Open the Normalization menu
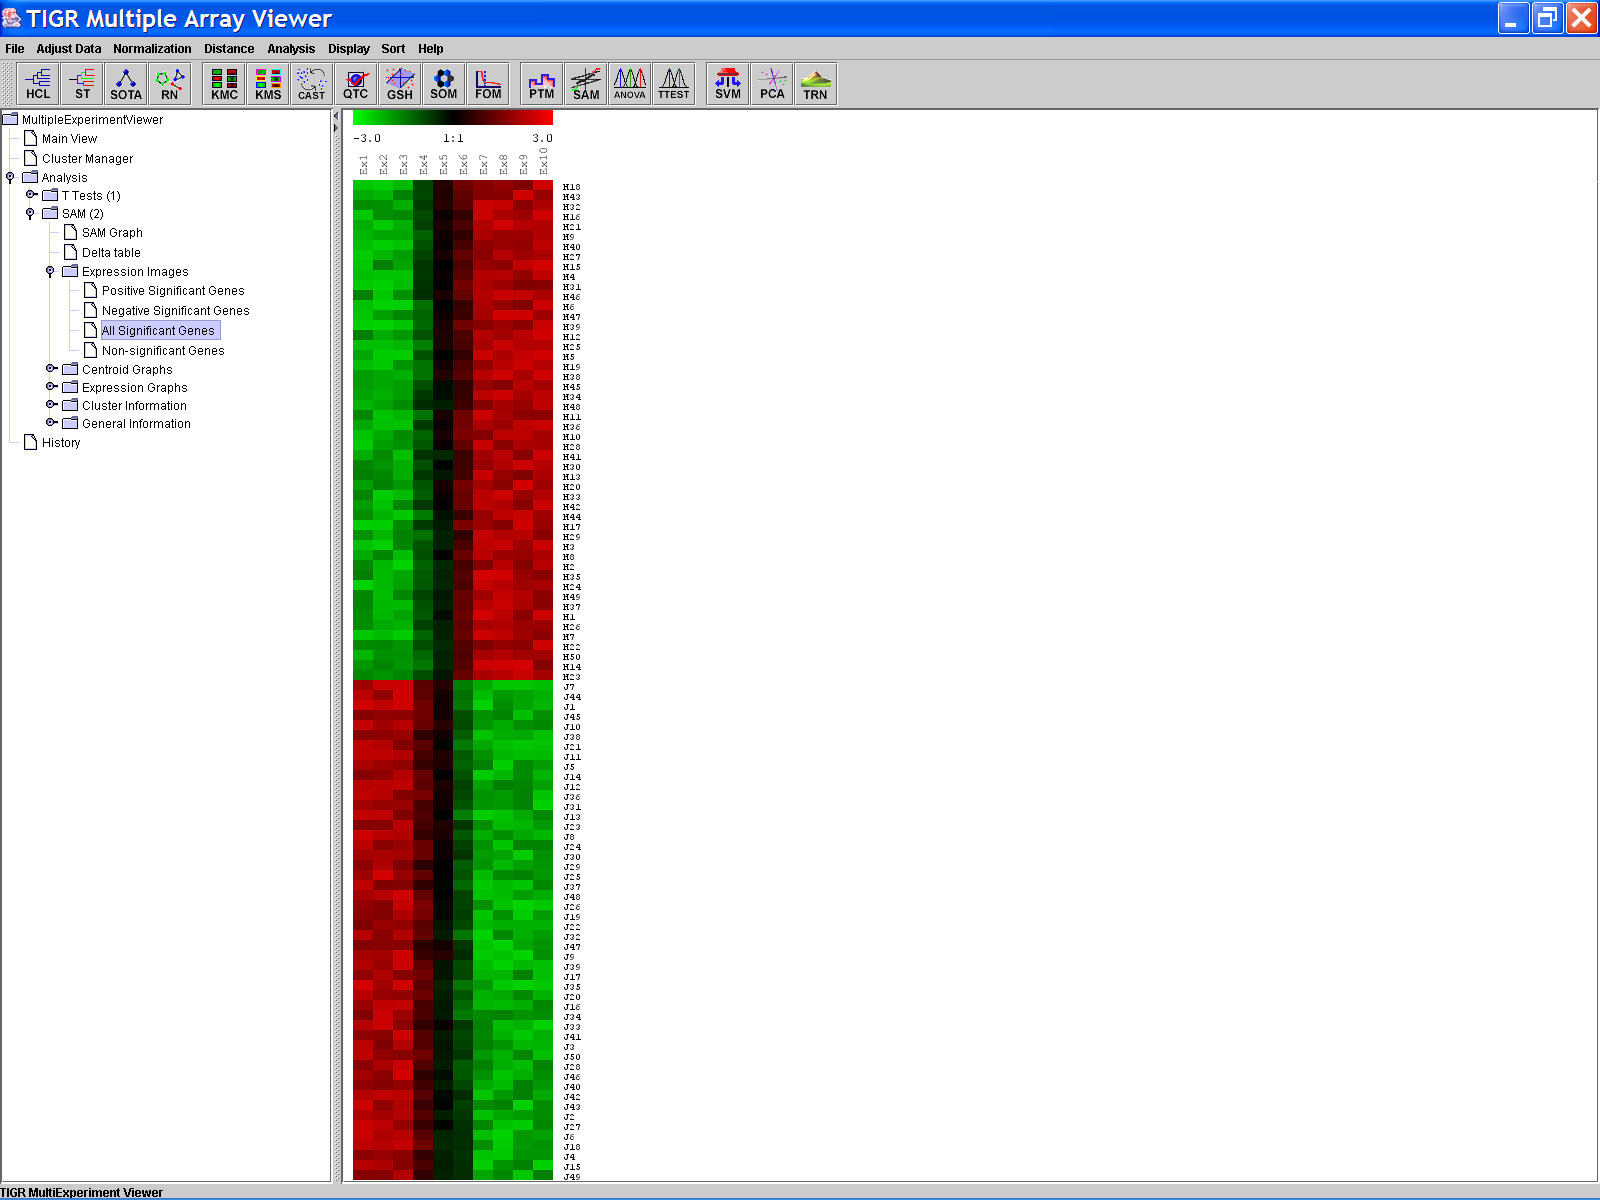The image size is (1600, 1200). [152, 49]
